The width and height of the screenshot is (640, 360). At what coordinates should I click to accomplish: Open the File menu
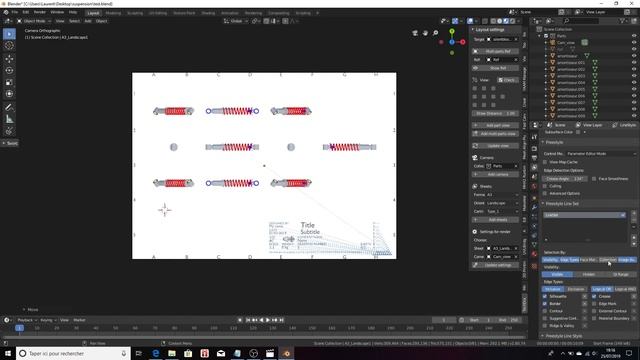pos(15,12)
